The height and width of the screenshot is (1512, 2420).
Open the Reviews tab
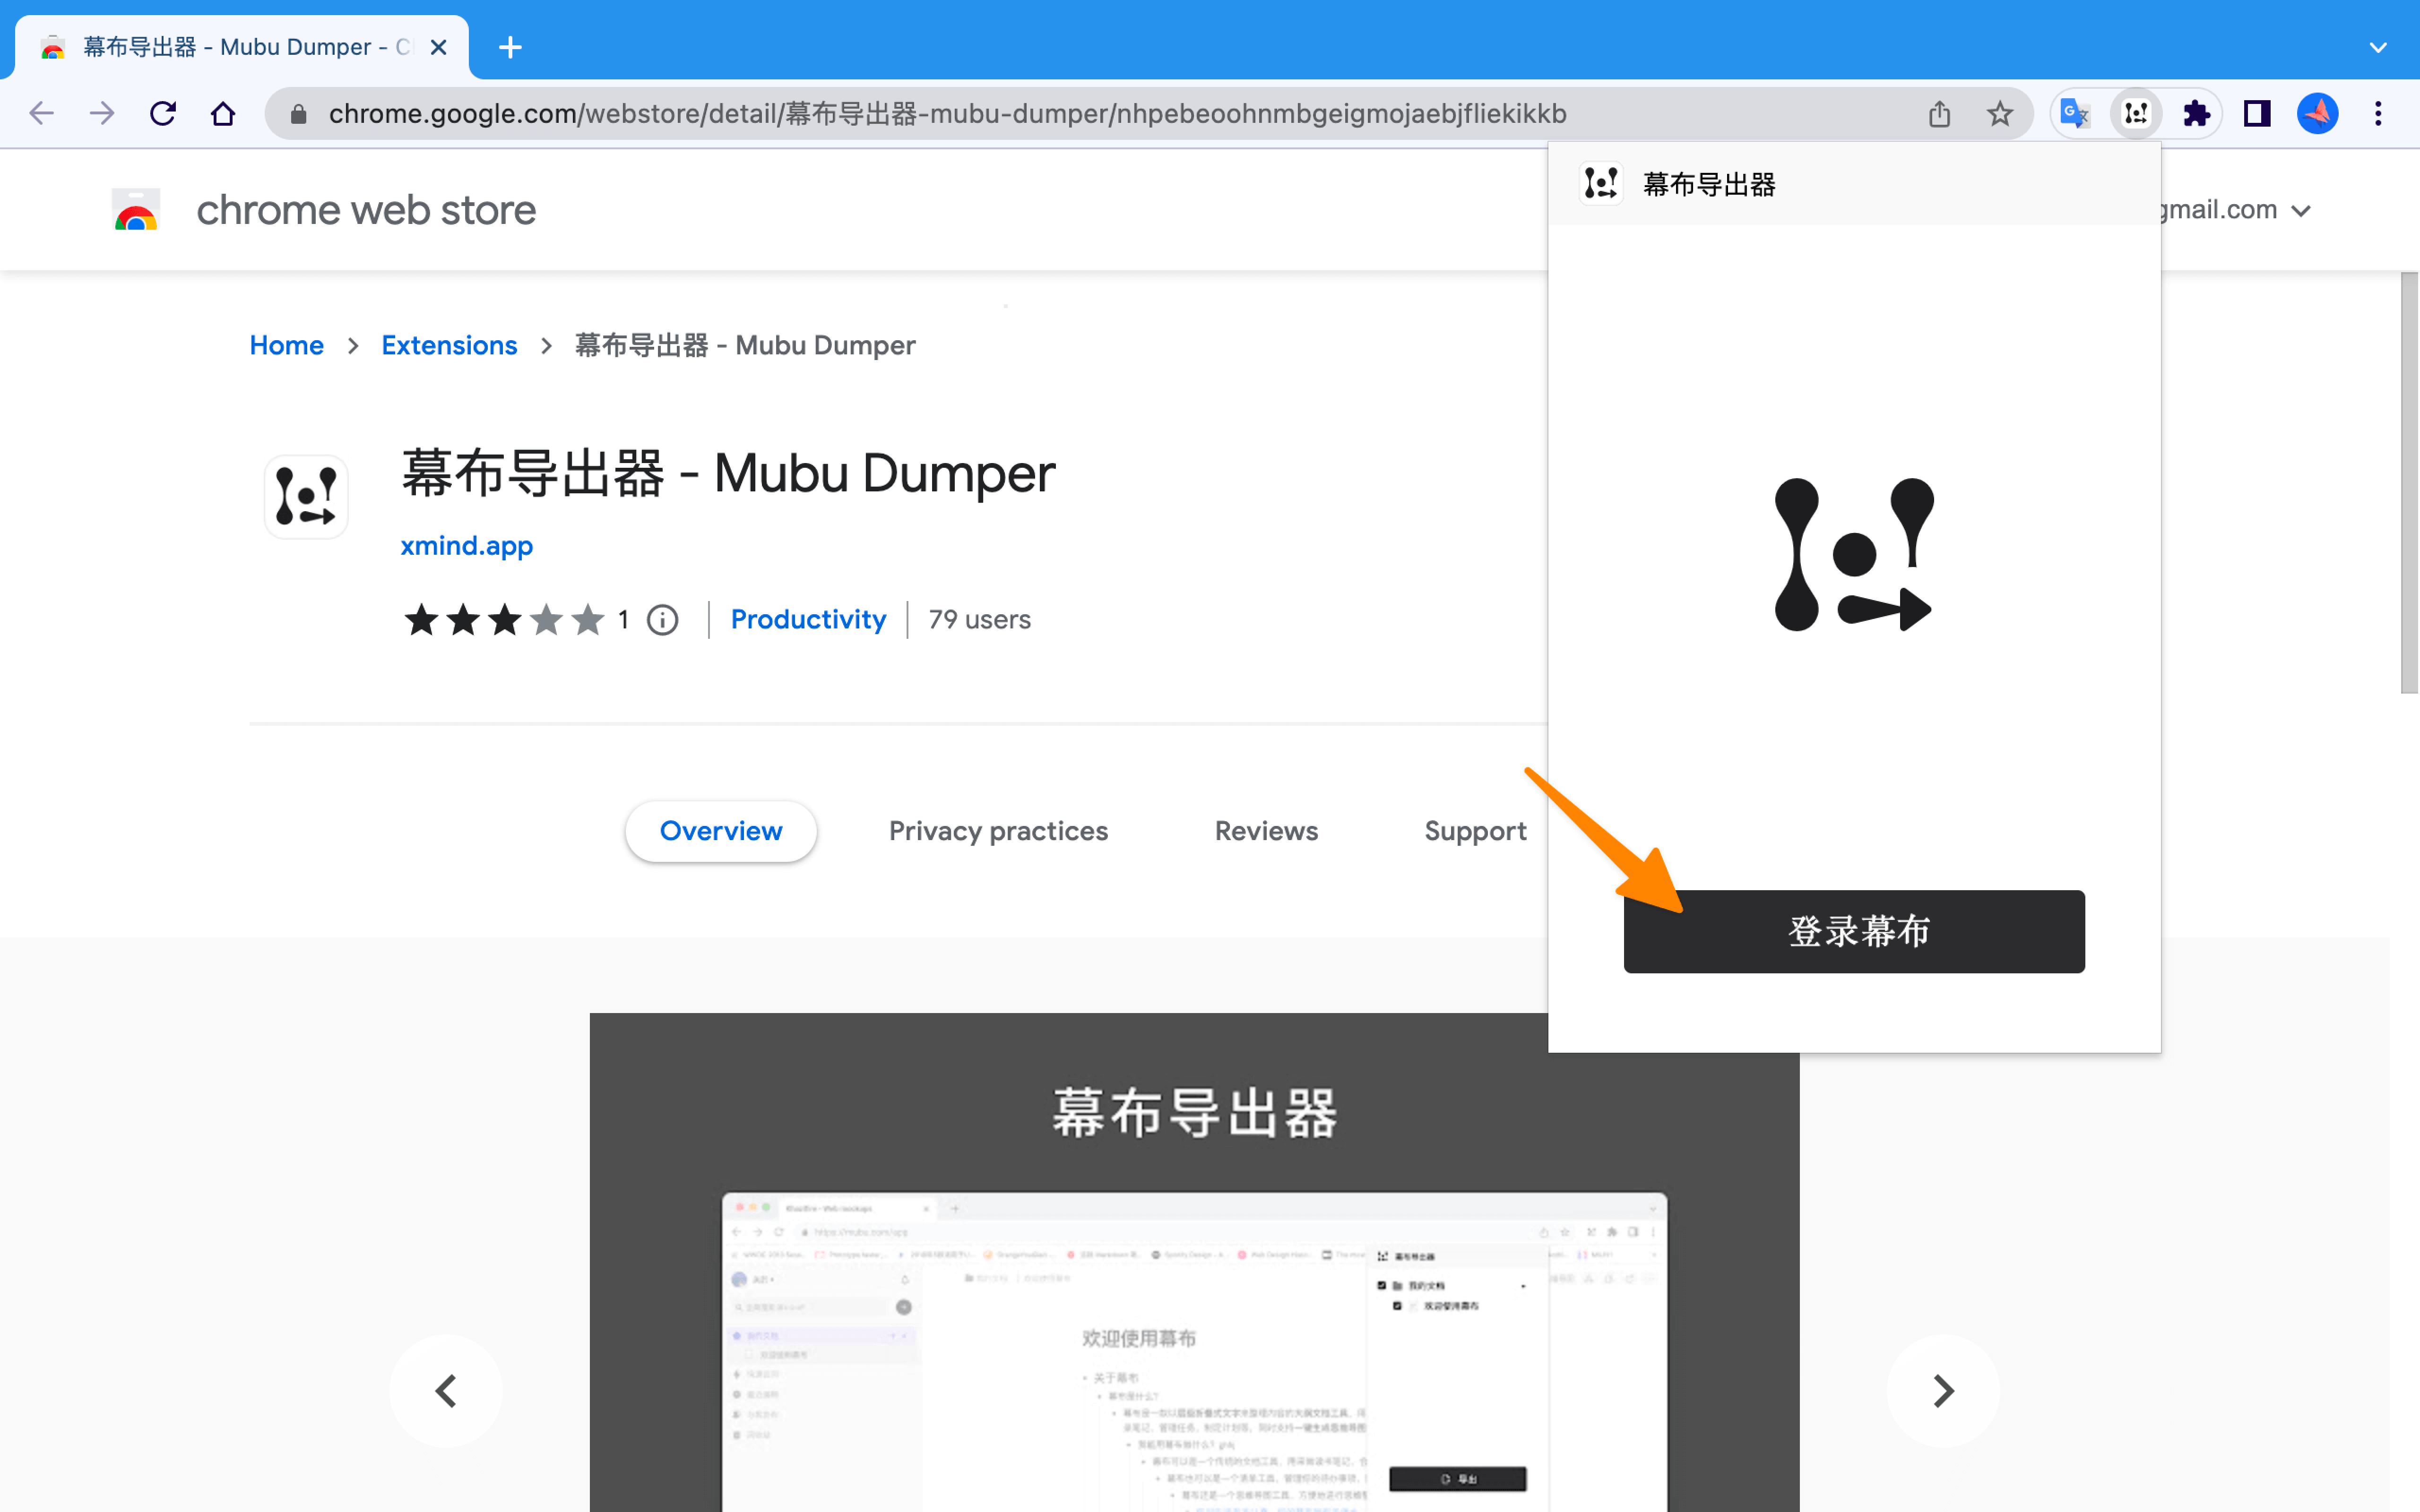click(1265, 831)
